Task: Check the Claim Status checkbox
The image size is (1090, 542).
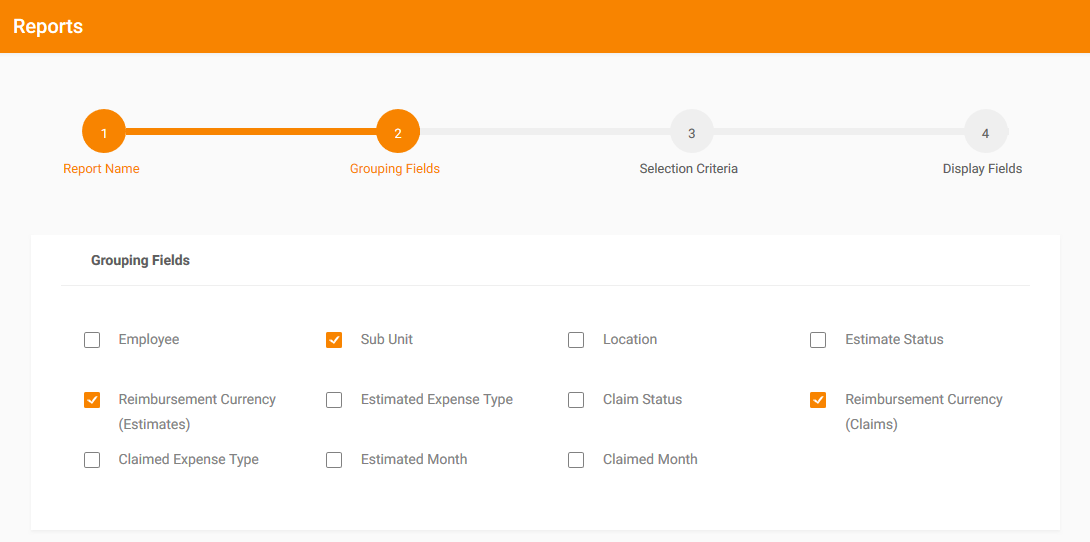Action: coord(576,400)
